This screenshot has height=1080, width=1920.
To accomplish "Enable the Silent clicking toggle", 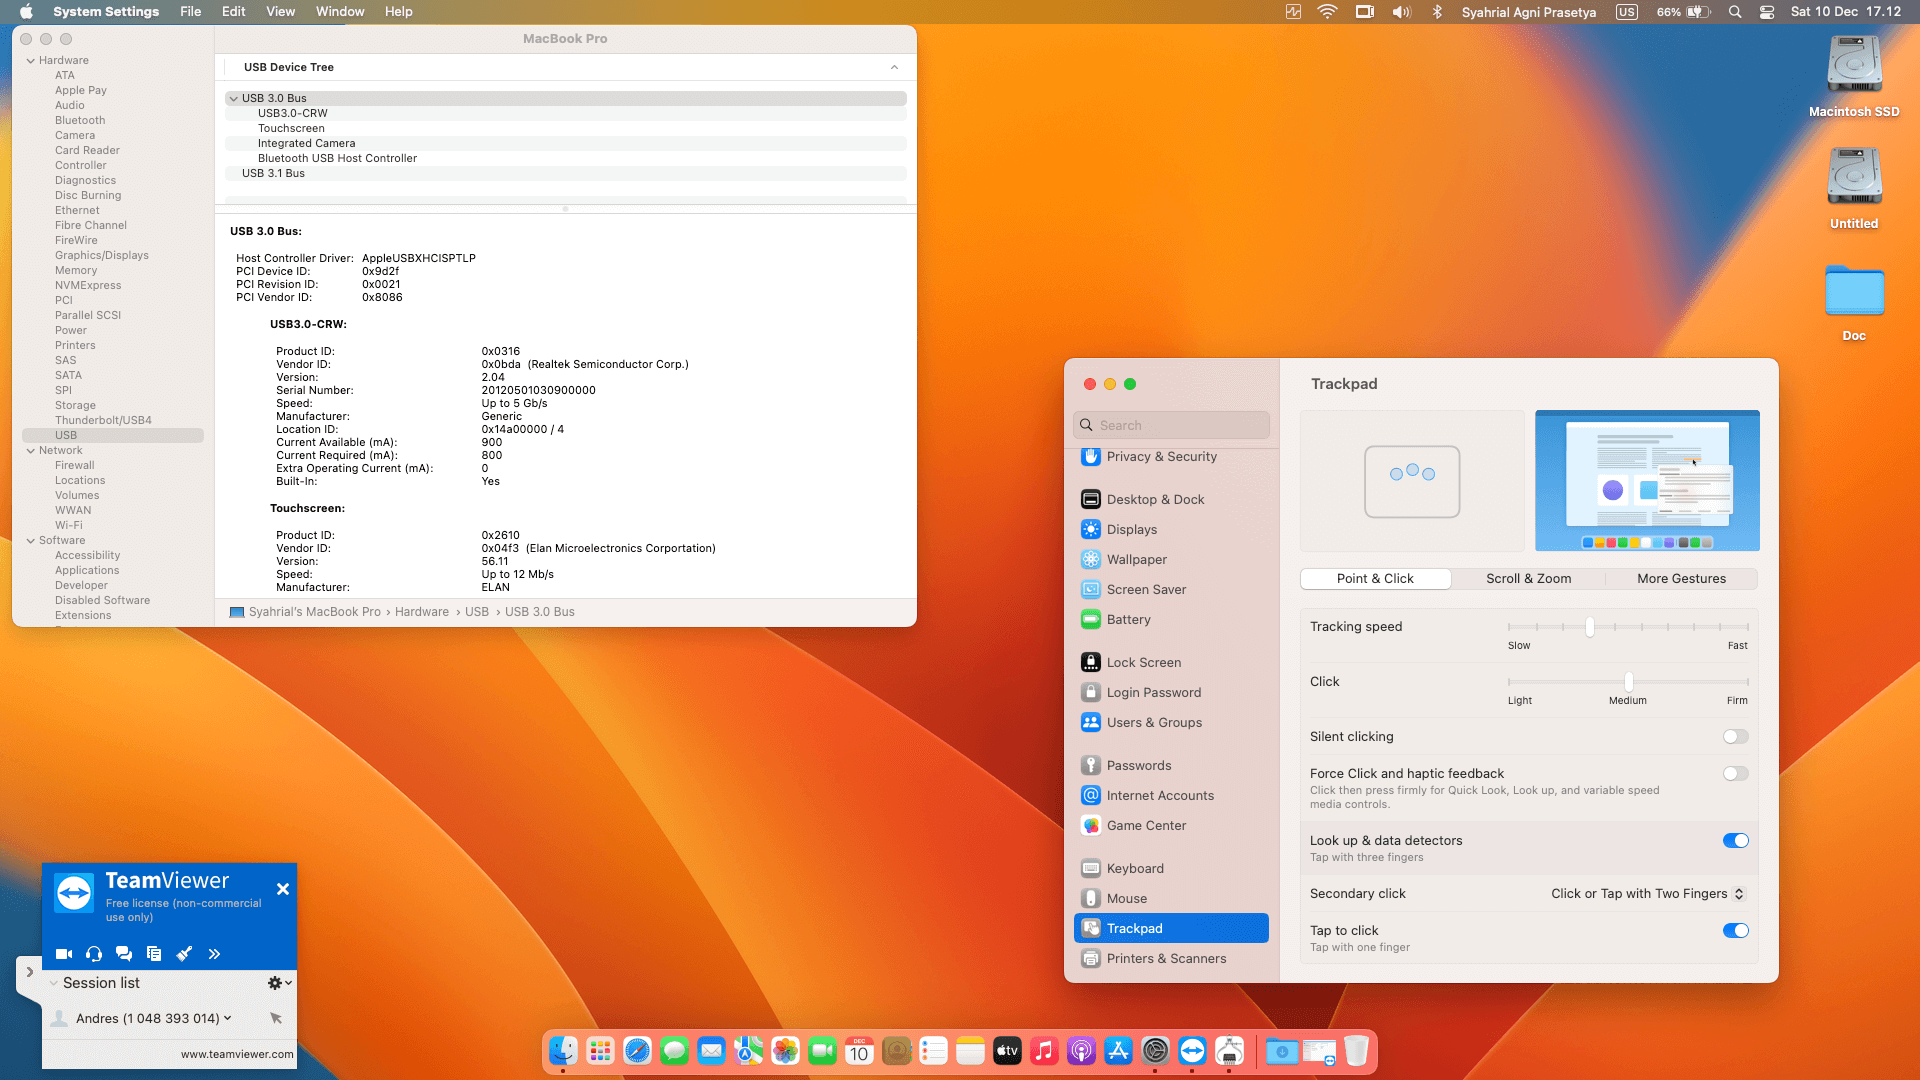I will [x=1735, y=737].
